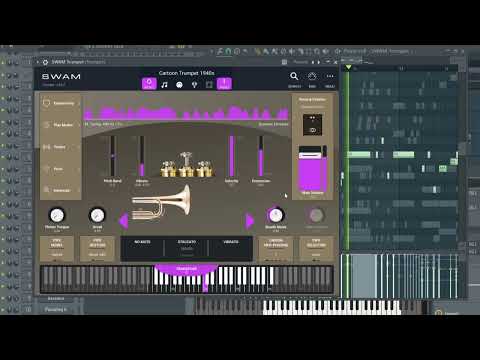This screenshot has height=360, width=480.
Task: Click the greyed-out knob right of Breath Noise
Action: (x=316, y=215)
